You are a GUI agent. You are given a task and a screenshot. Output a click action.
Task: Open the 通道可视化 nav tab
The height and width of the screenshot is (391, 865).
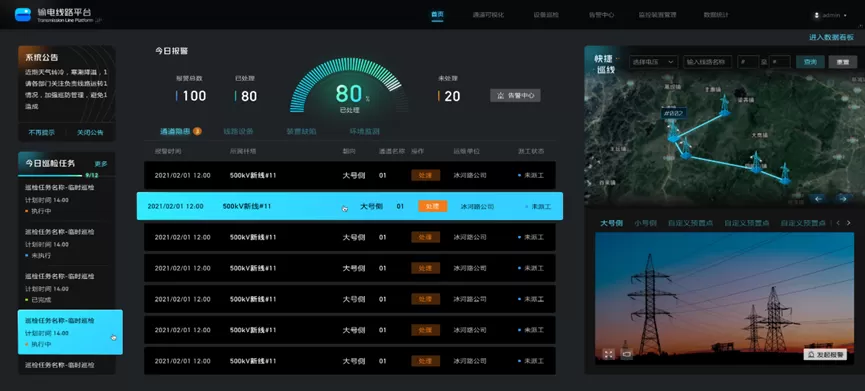488,15
